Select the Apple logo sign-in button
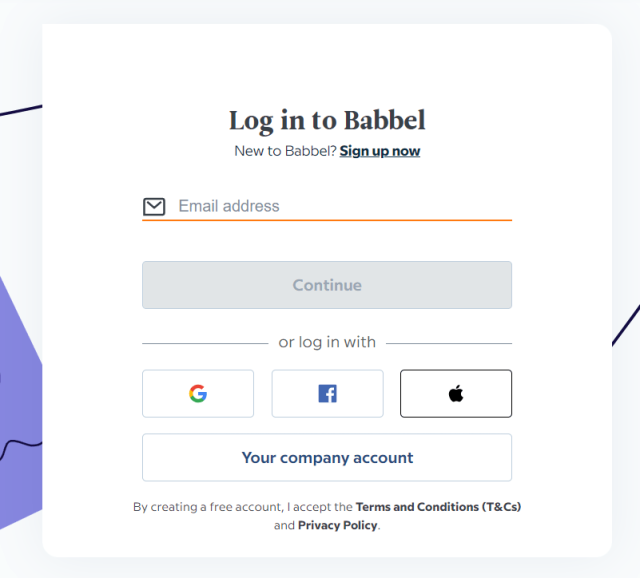This screenshot has width=640, height=578. pos(456,393)
